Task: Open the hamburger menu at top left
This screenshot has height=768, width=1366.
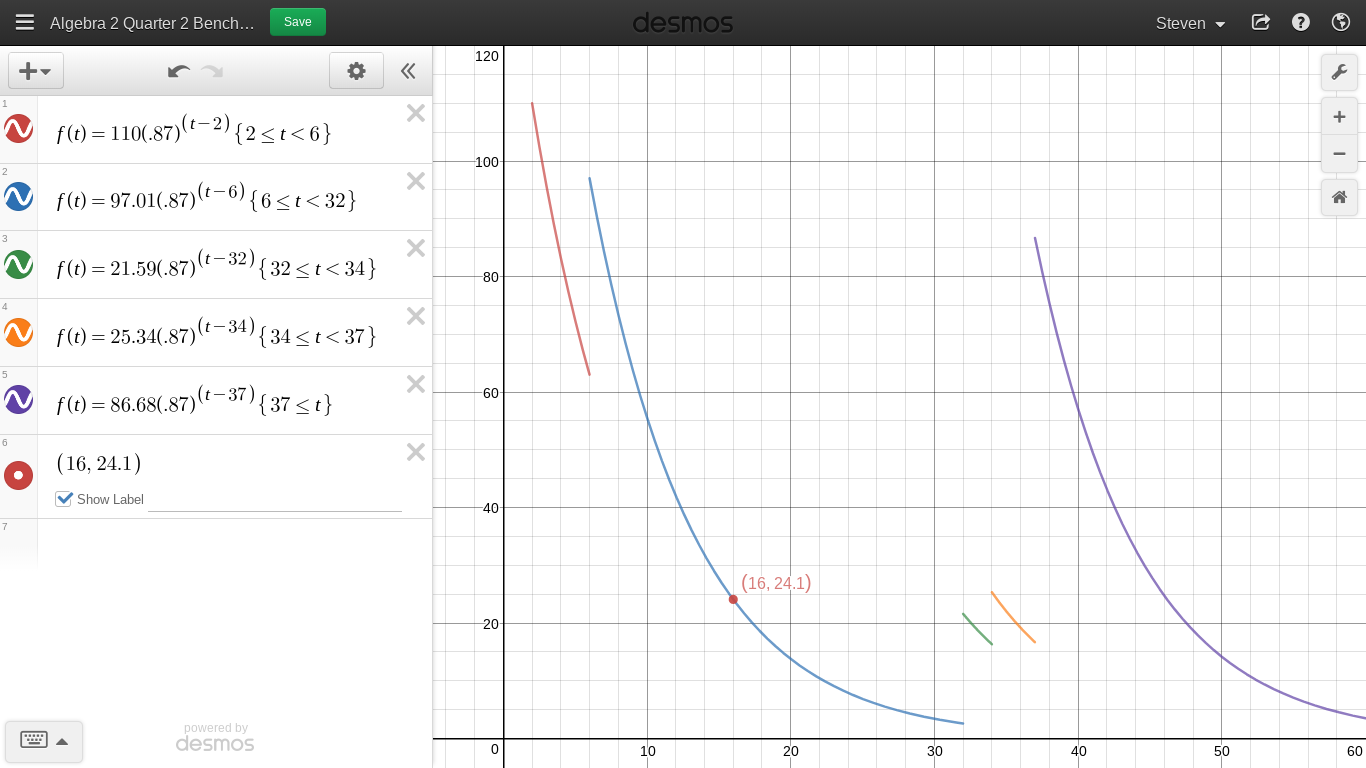Action: pos(25,22)
